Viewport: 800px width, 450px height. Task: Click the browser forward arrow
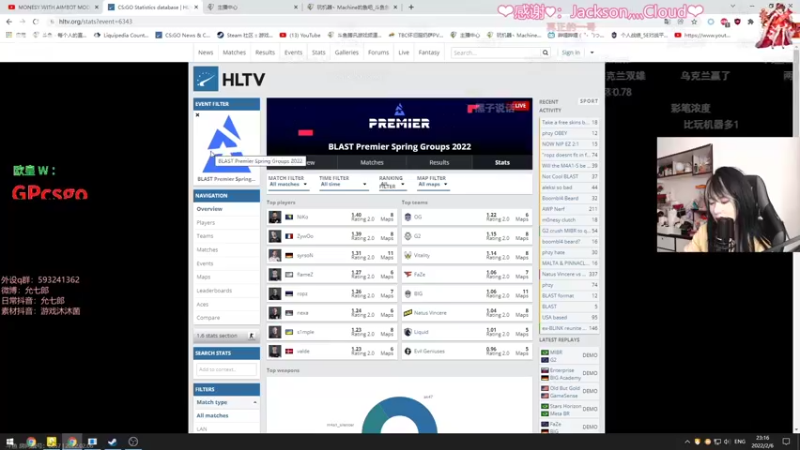pos(22,21)
